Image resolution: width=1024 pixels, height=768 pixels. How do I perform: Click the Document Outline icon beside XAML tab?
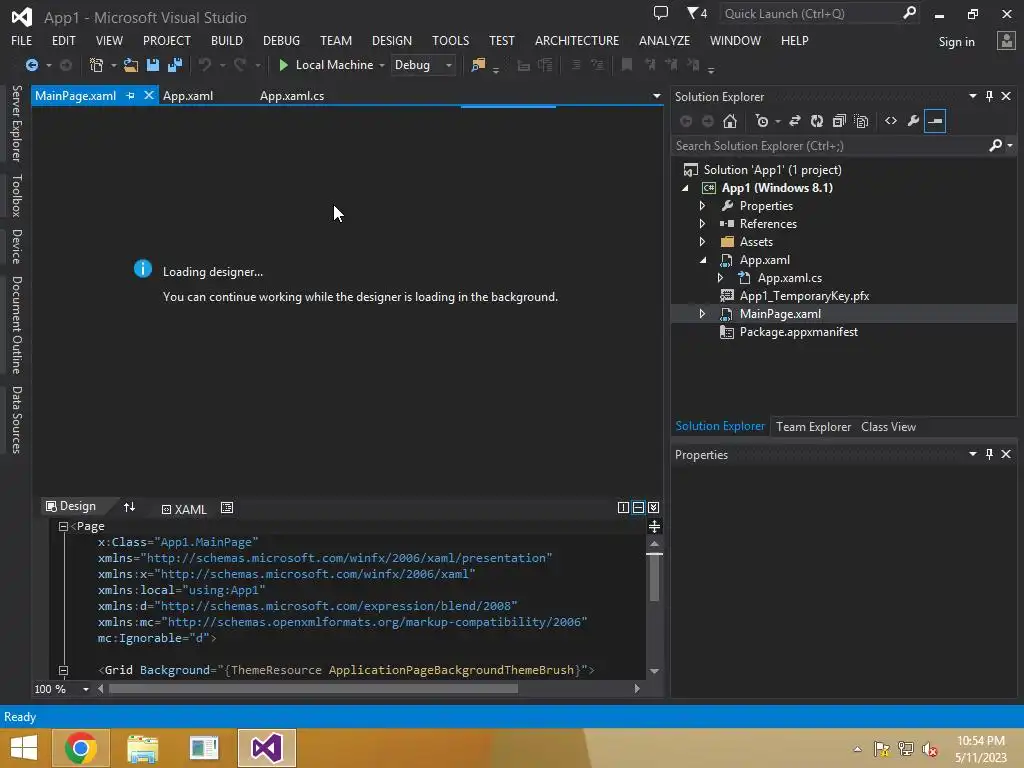click(x=227, y=507)
